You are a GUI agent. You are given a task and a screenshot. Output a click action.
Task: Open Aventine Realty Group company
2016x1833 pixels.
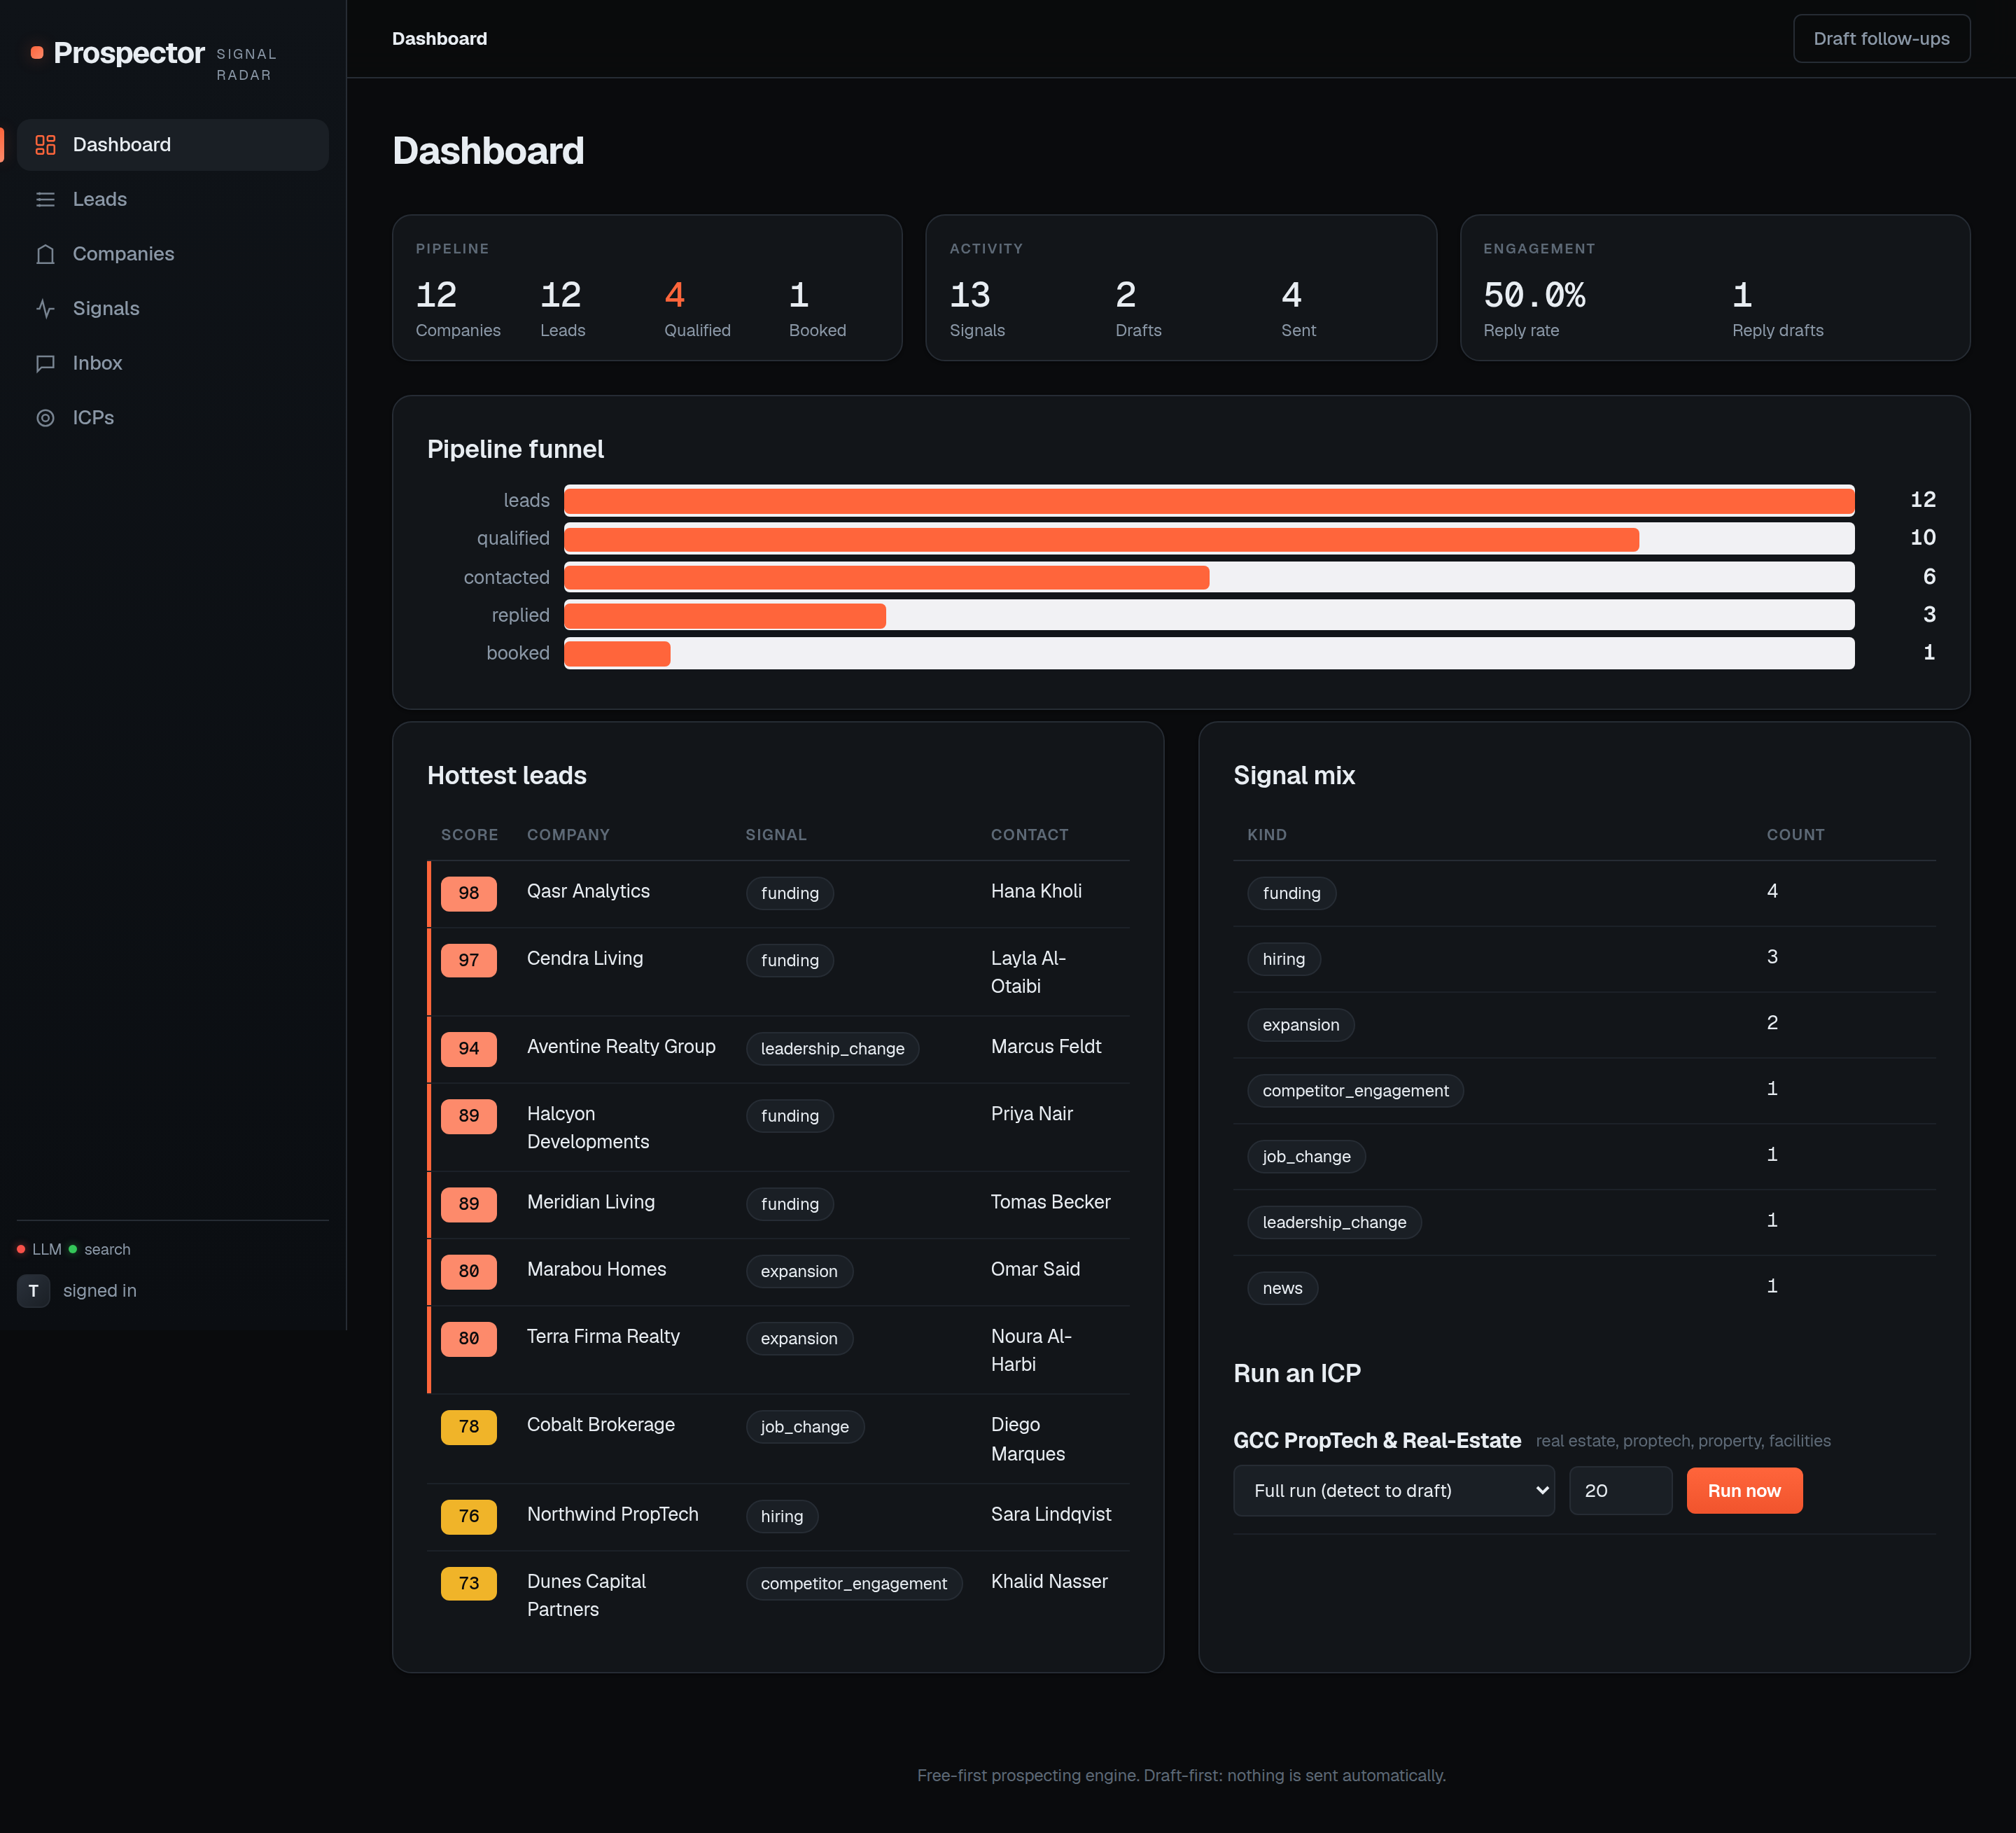tap(621, 1047)
